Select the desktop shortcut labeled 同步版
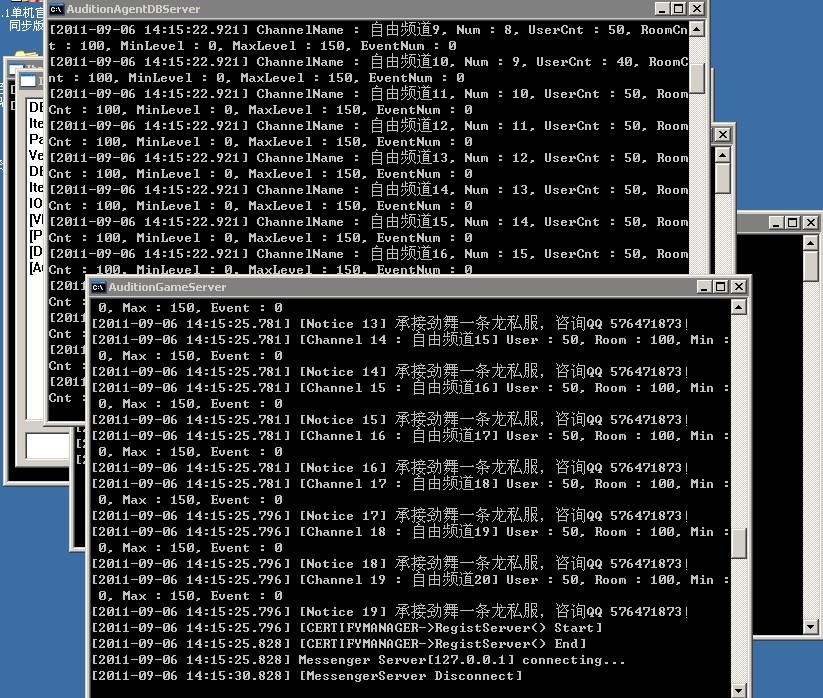 coord(22,26)
